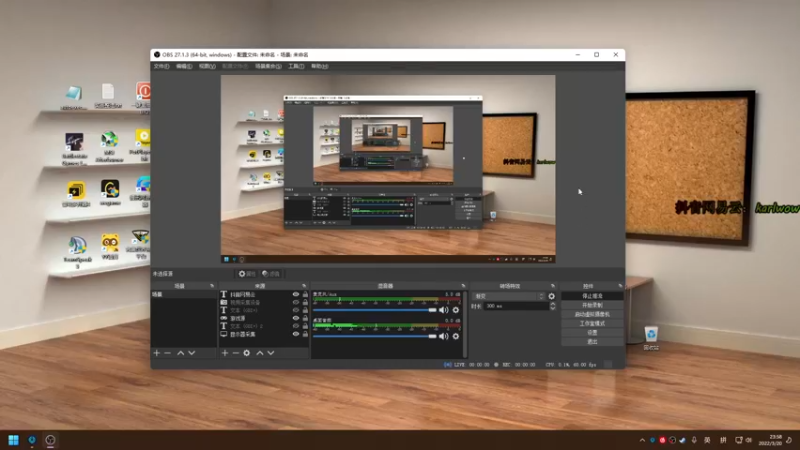The image size is (800, 450).
Task: Click the 时长 duration stepper arrows
Action: [x=553, y=306]
